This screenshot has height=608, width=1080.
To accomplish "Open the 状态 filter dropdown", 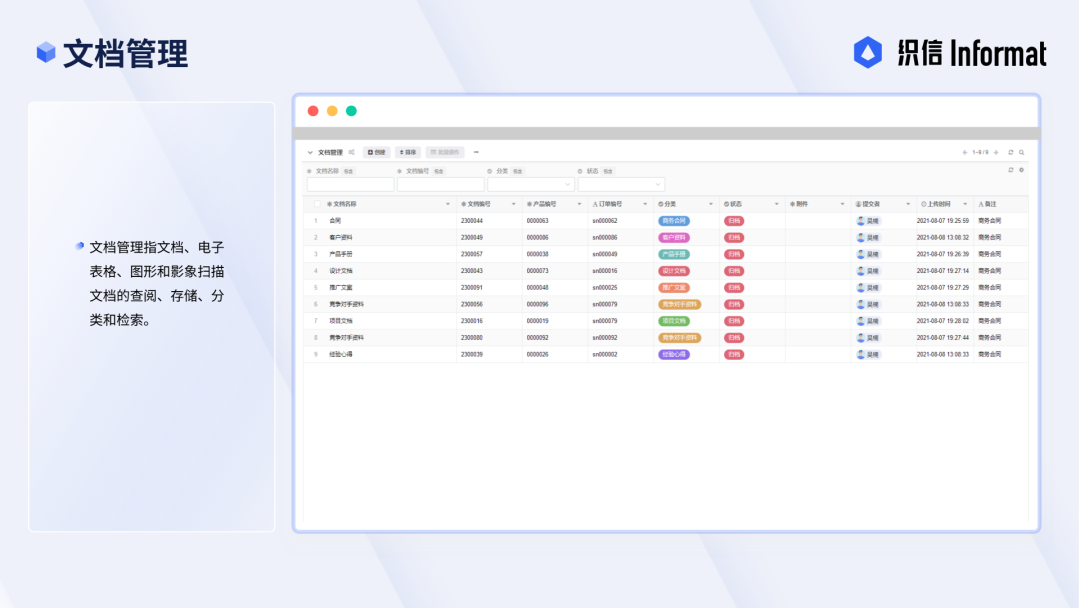I will [621, 185].
